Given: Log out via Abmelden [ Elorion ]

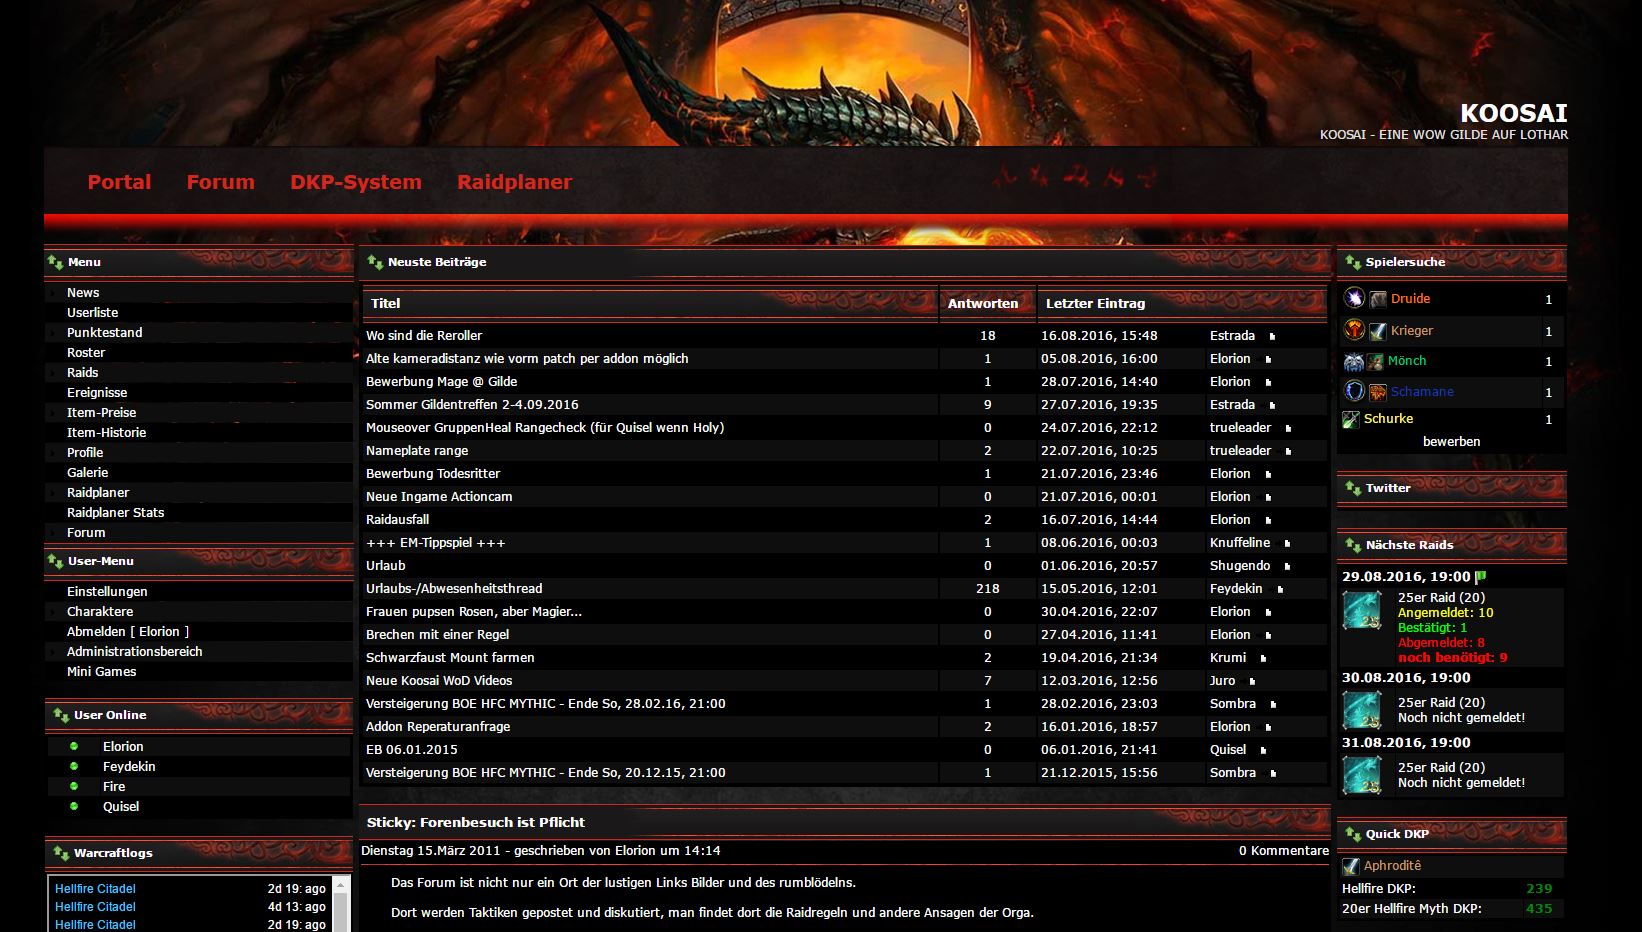Looking at the screenshot, I should point(128,632).
